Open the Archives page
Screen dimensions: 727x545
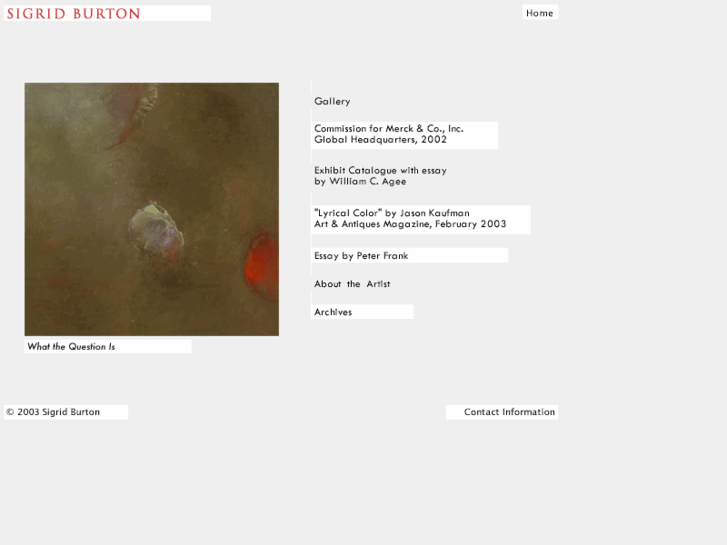click(333, 312)
